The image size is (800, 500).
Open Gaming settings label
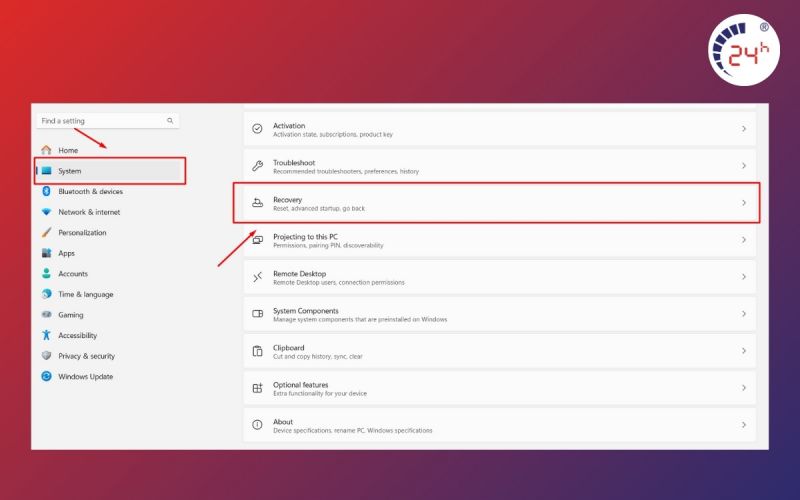click(x=70, y=315)
